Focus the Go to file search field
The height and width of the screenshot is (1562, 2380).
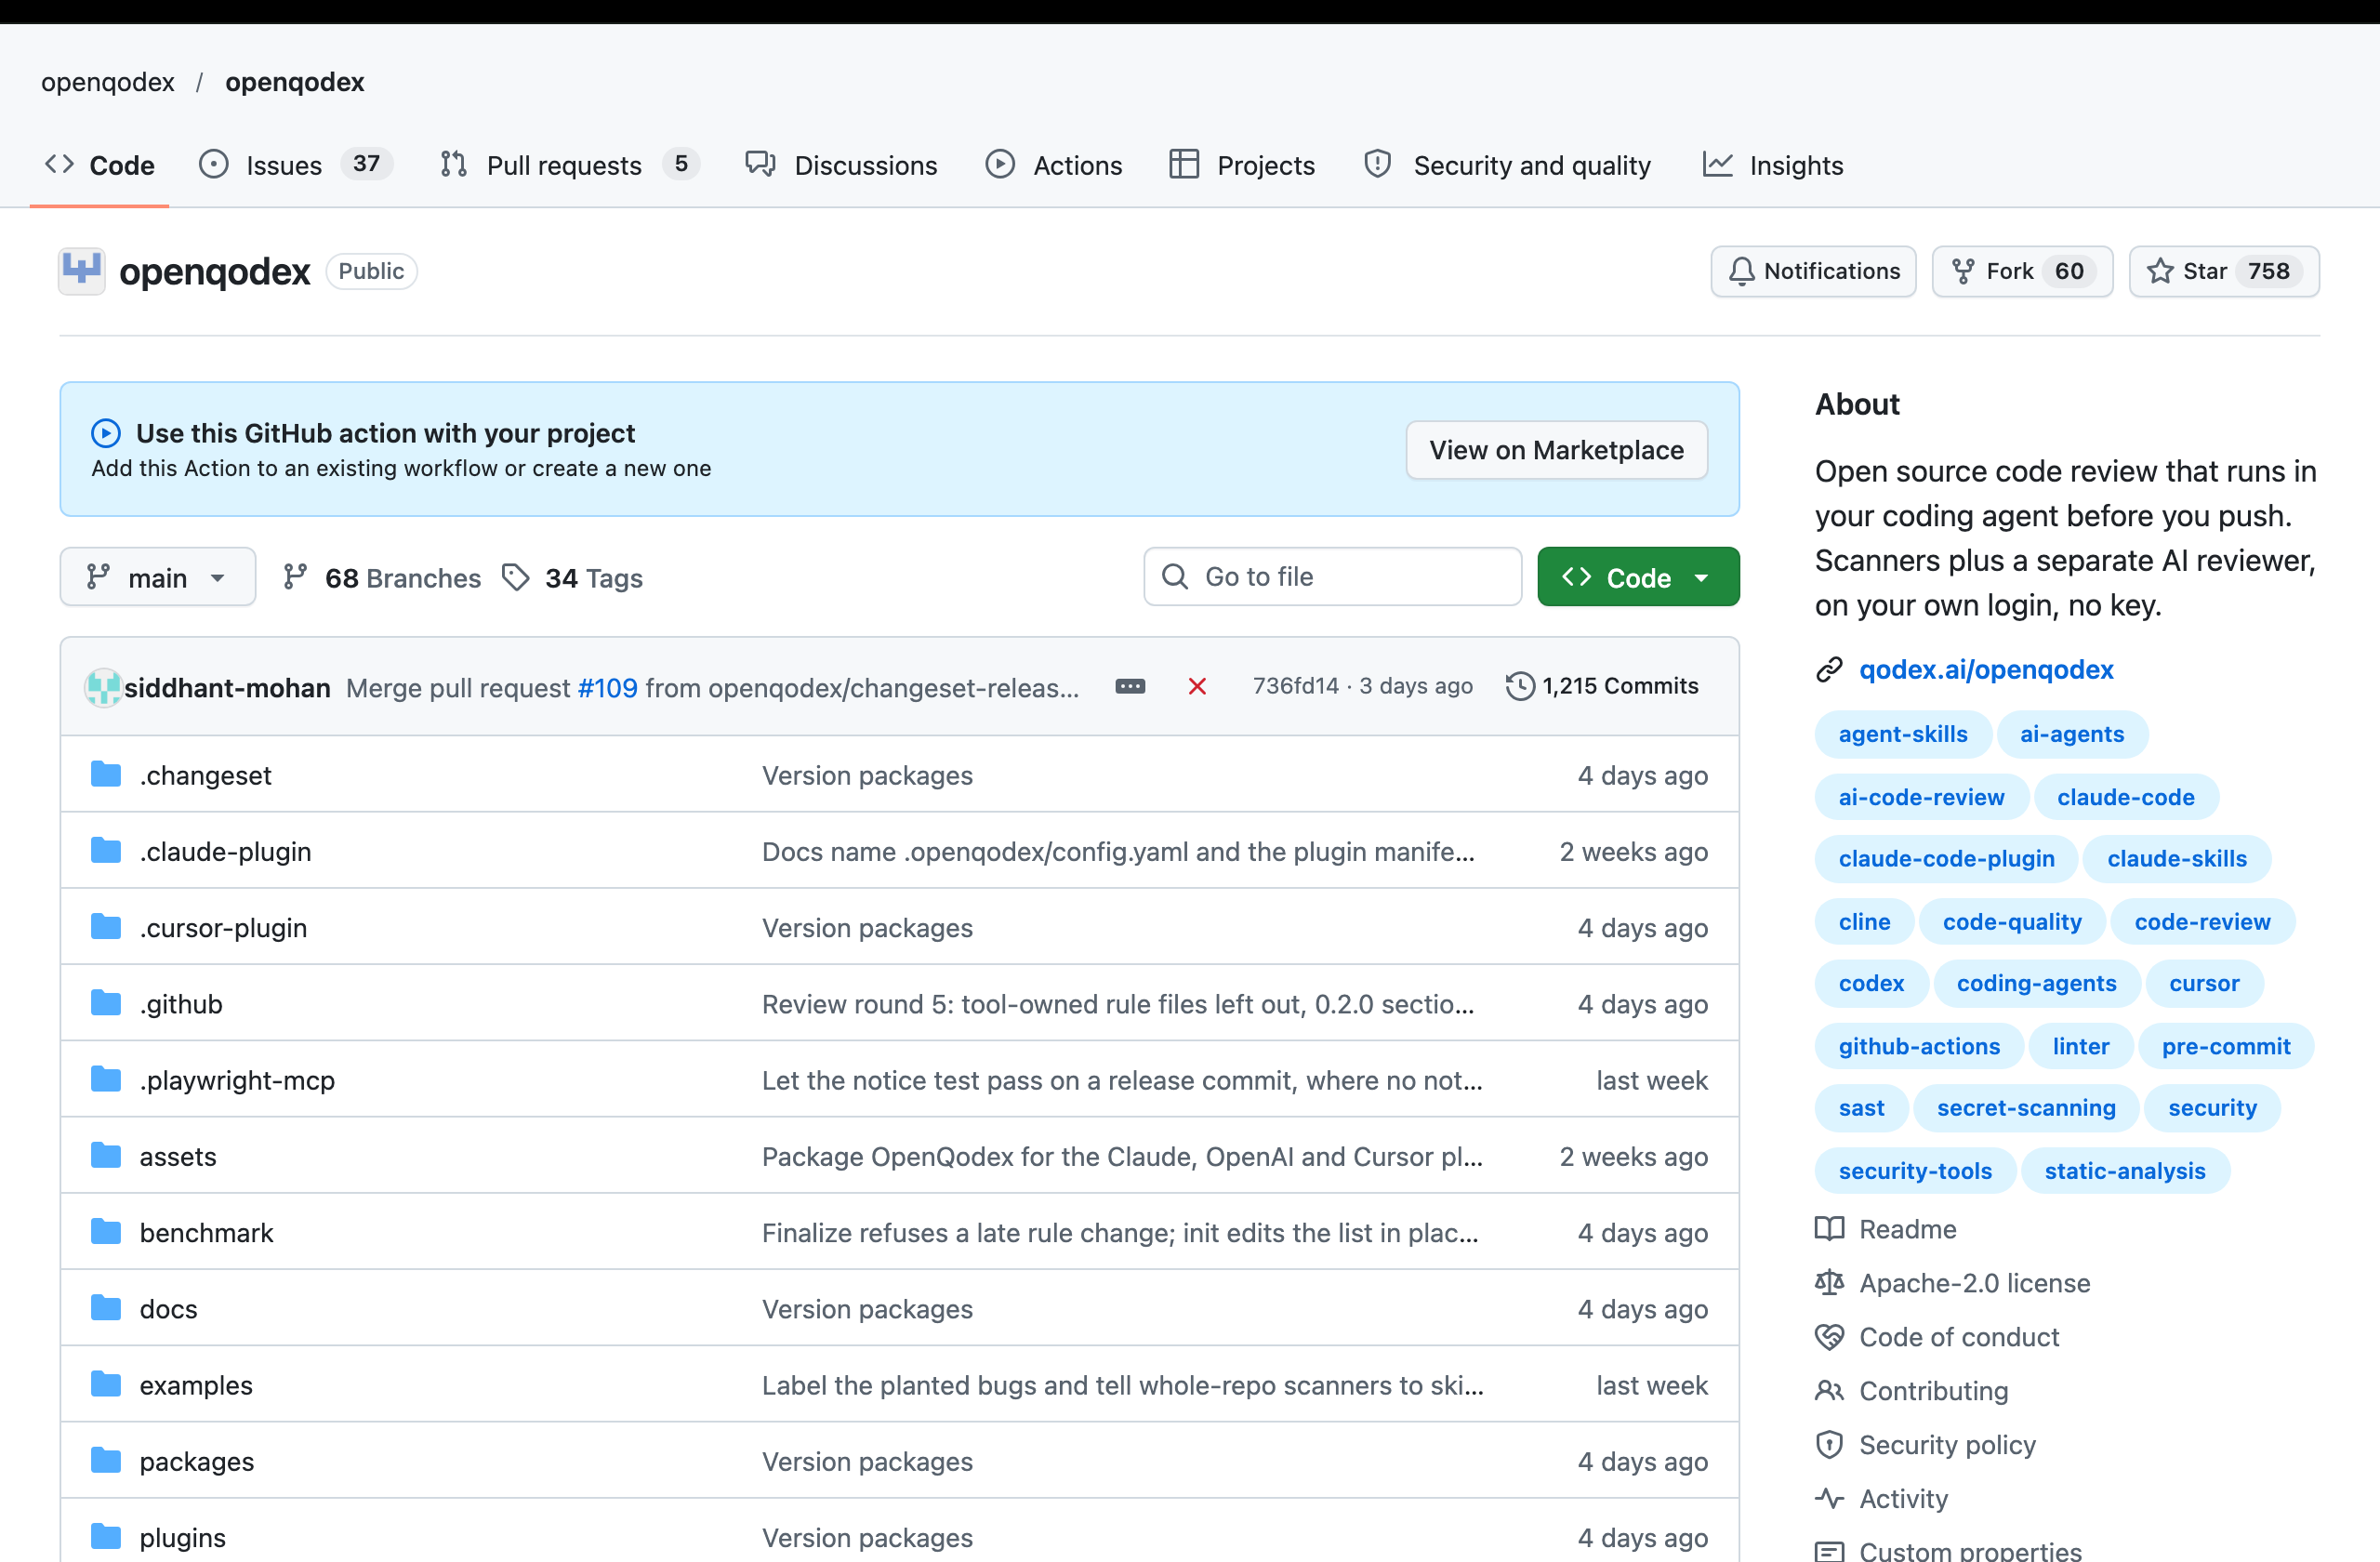(x=1332, y=577)
